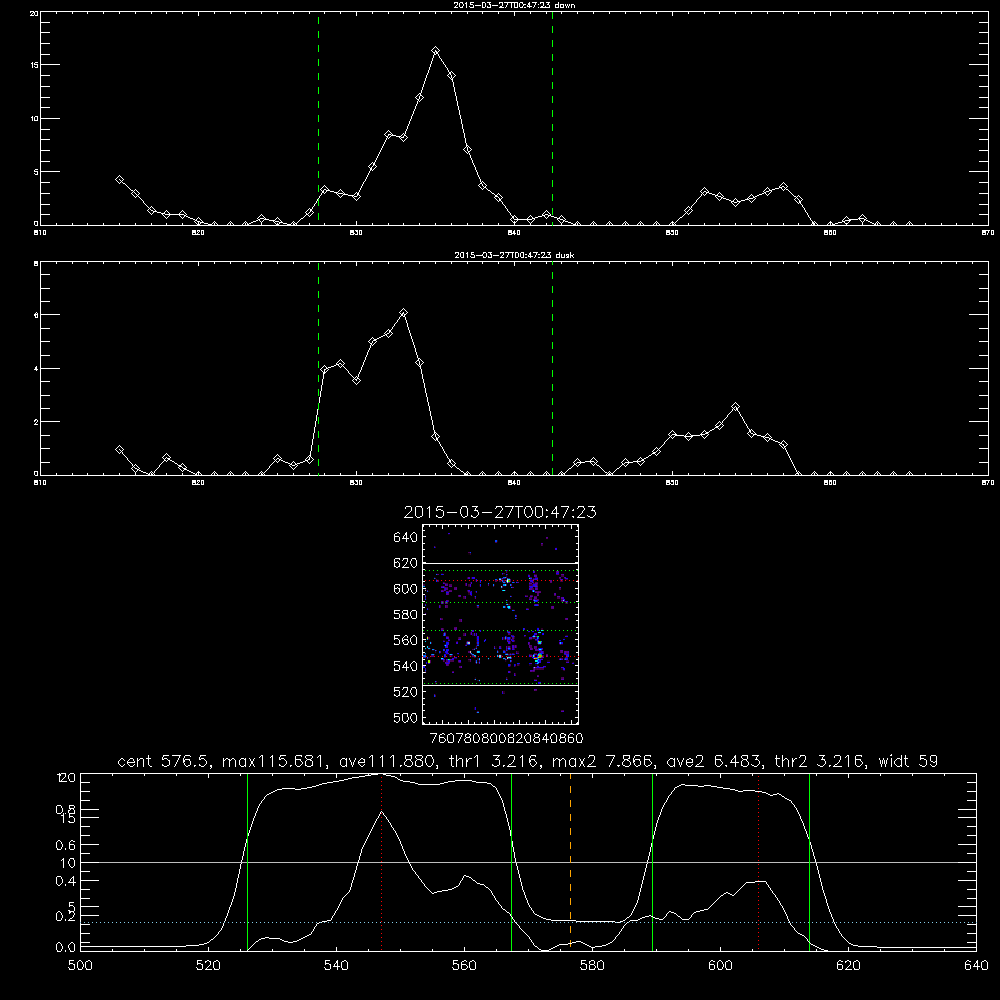This screenshot has height=1000, width=1000.
Task: Click the '2' y-axis label of dusk plot
Action: click(x=36, y=422)
